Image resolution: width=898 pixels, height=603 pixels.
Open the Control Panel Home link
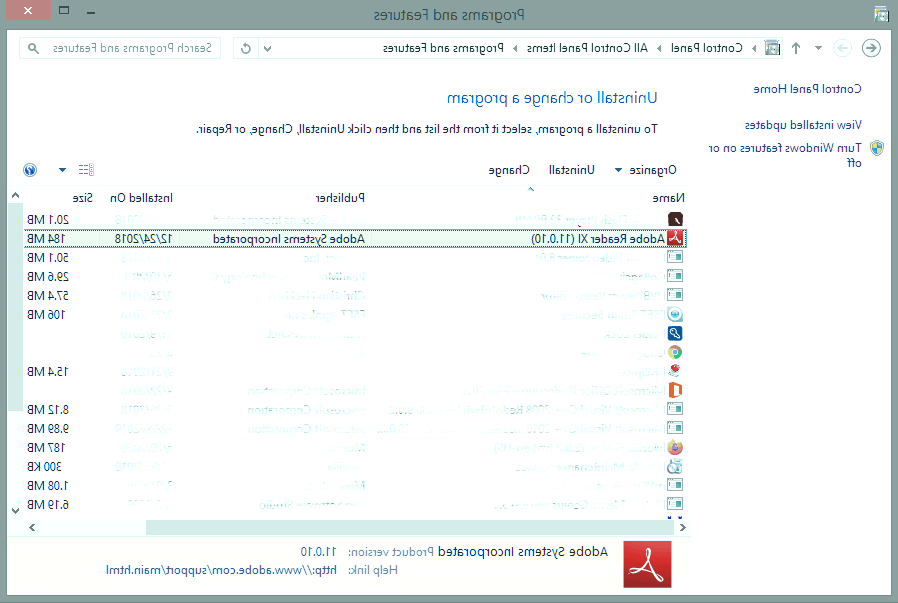click(x=808, y=89)
